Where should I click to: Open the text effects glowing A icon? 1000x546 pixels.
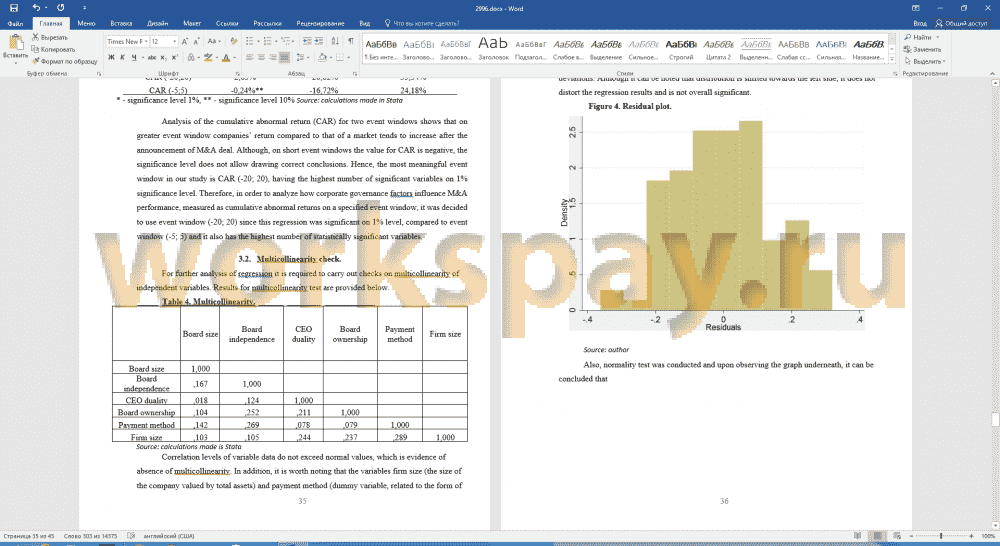[x=191, y=57]
